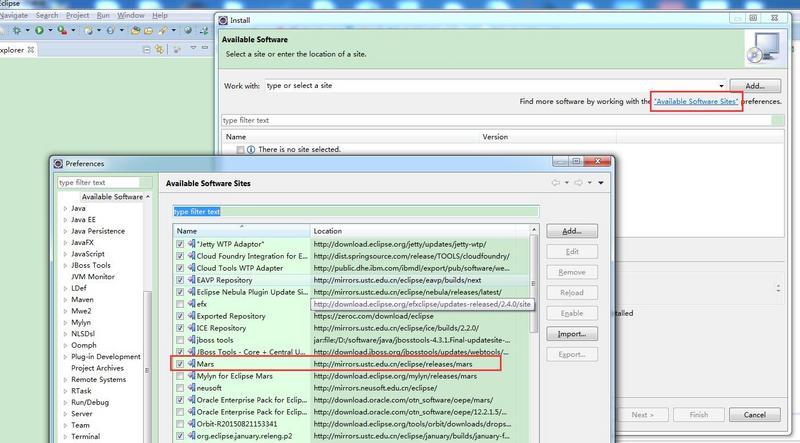Open the Explorer View Menu triangle
The image size is (800, 443).
coord(193,47)
